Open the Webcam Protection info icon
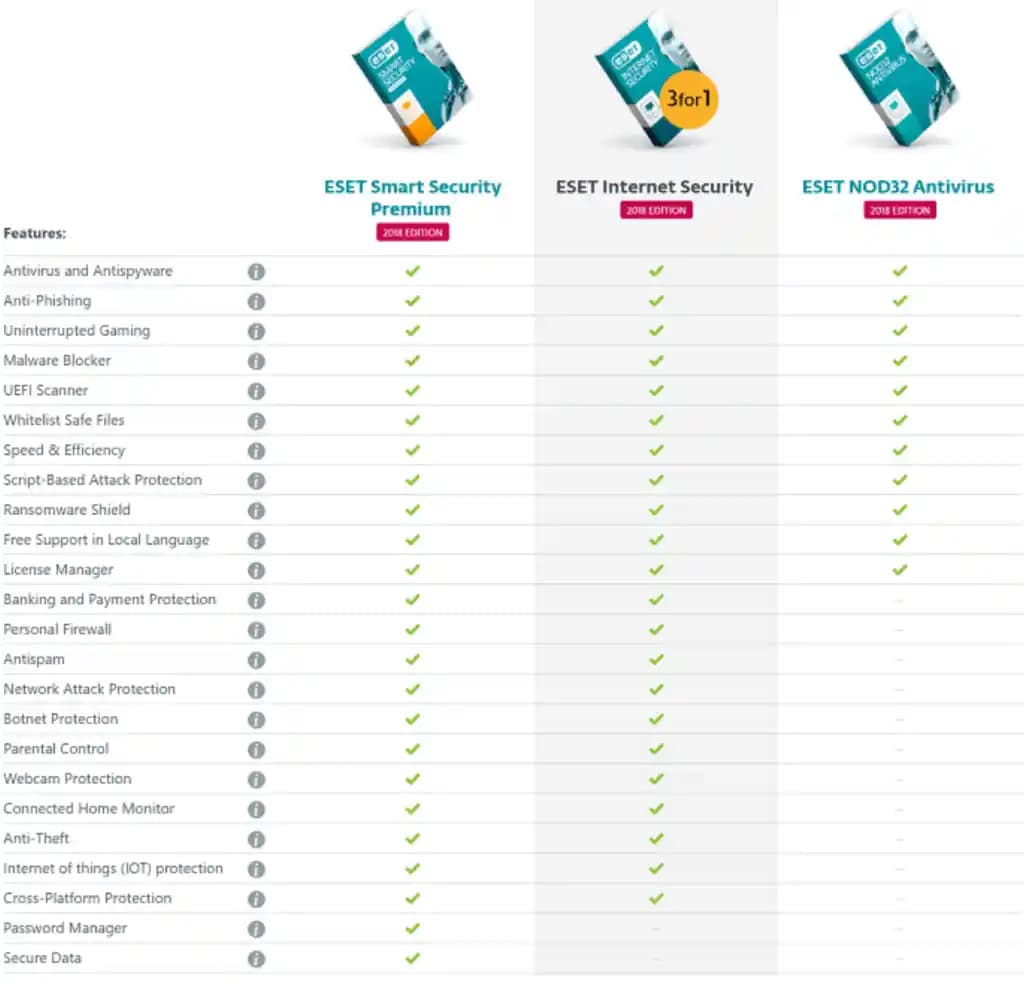1024x985 pixels. pyautogui.click(x=256, y=779)
